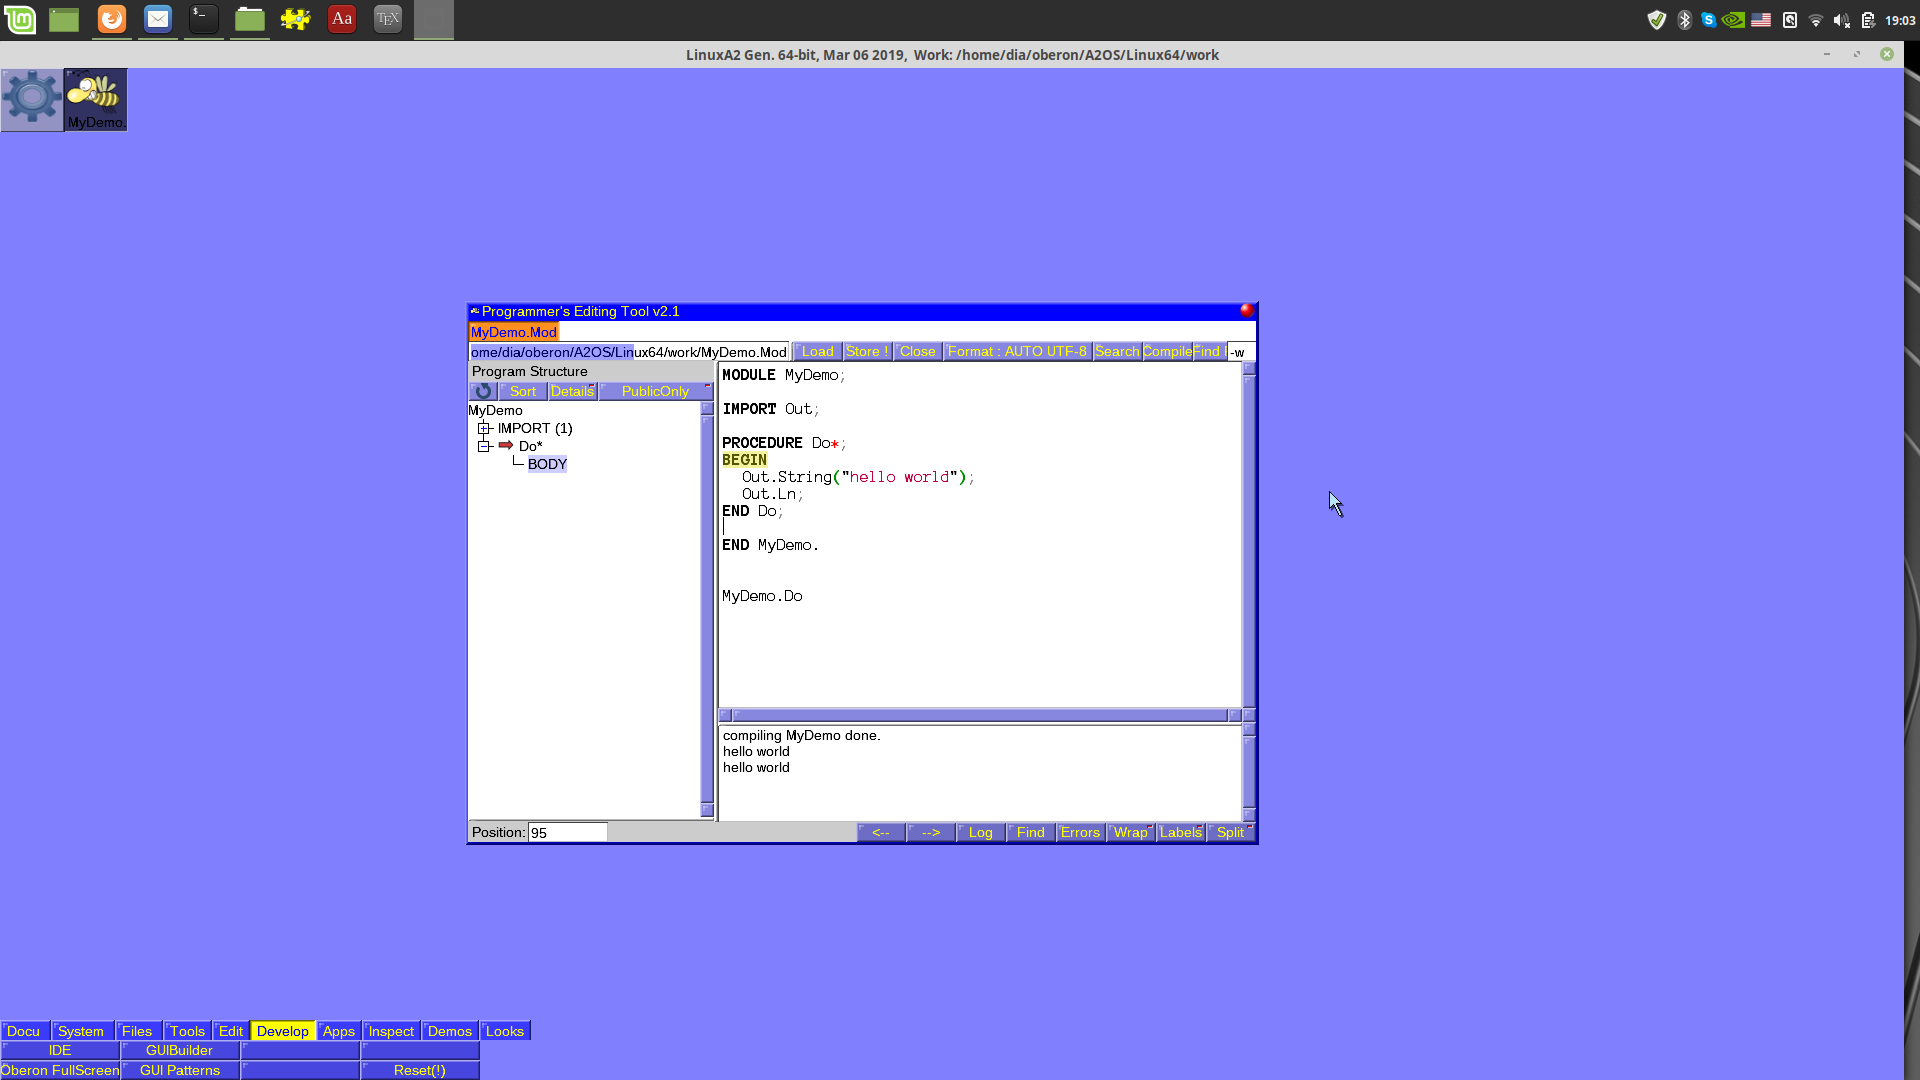Click the Position input field
Viewport: 1920px width, 1080px height.
coord(567,832)
